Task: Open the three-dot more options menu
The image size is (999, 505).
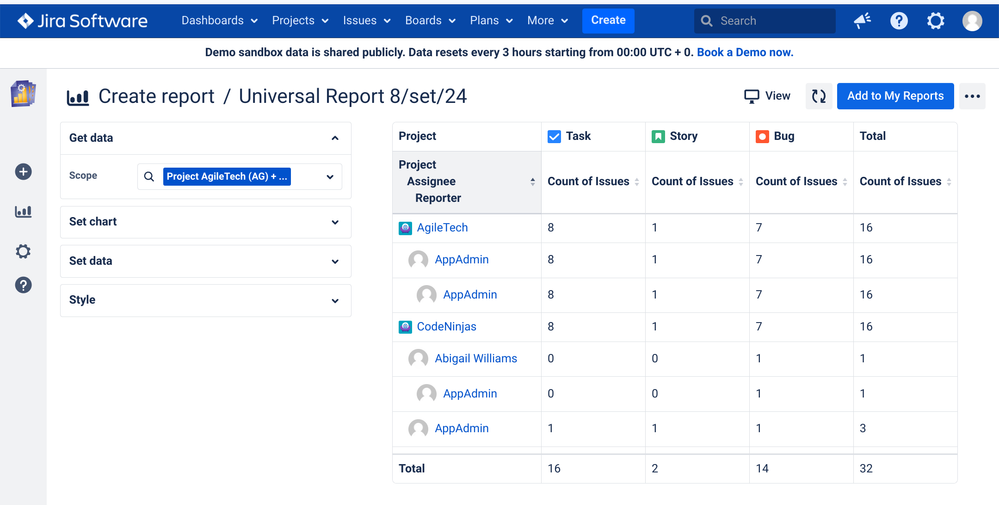Action: pos(972,96)
